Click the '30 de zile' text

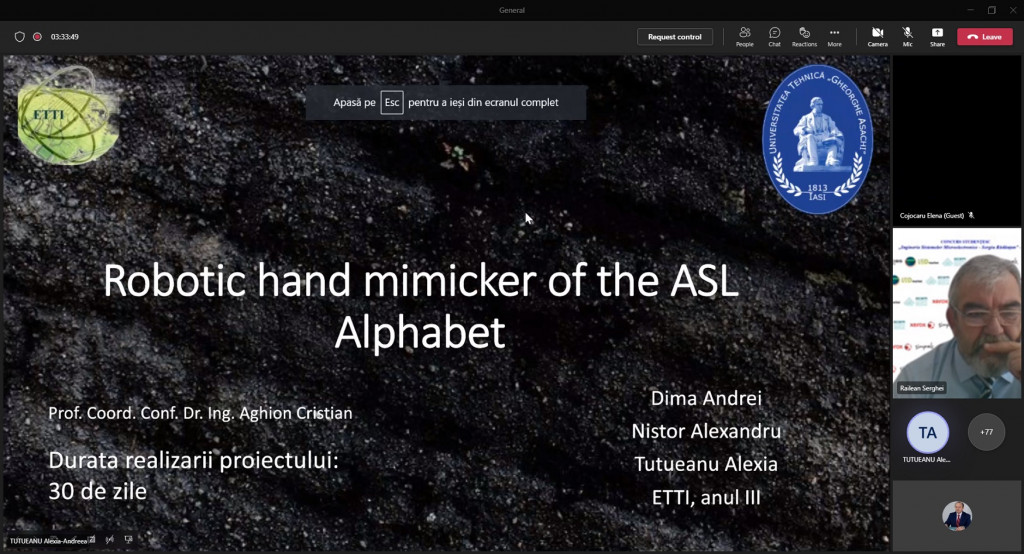[97, 491]
